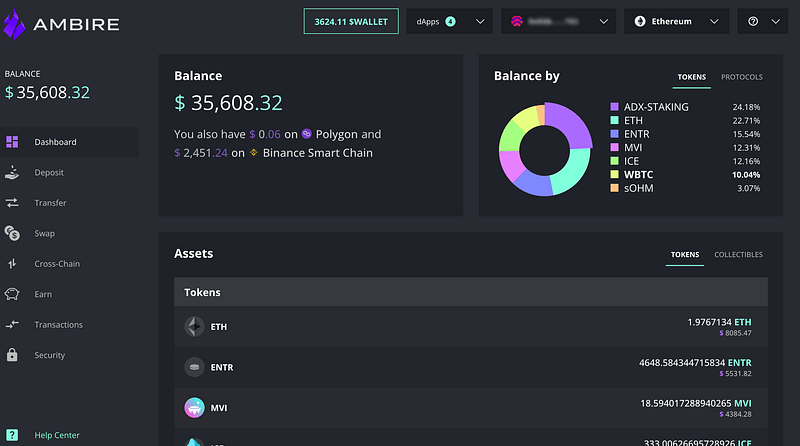The image size is (800, 446).
Task: Expand the account selector chevron
Action: tap(604, 21)
